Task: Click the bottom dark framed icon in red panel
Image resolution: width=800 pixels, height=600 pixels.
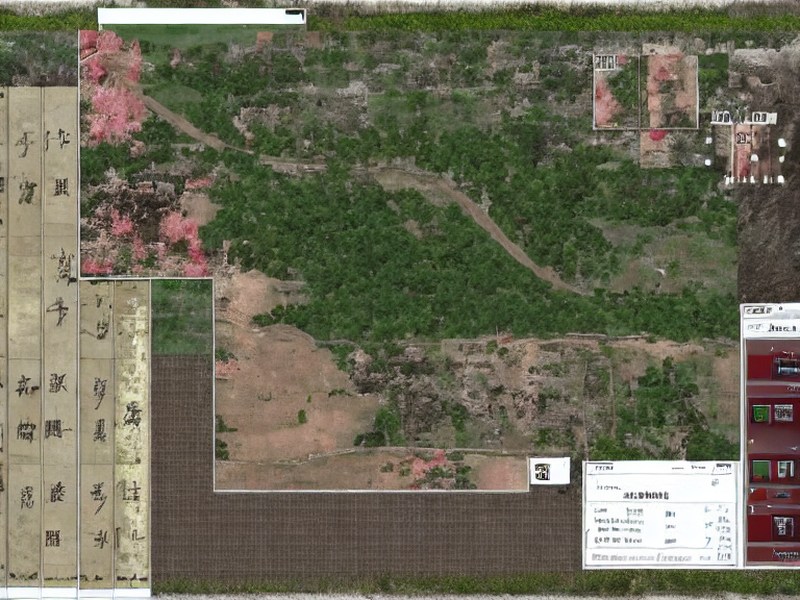Action: coord(783,526)
